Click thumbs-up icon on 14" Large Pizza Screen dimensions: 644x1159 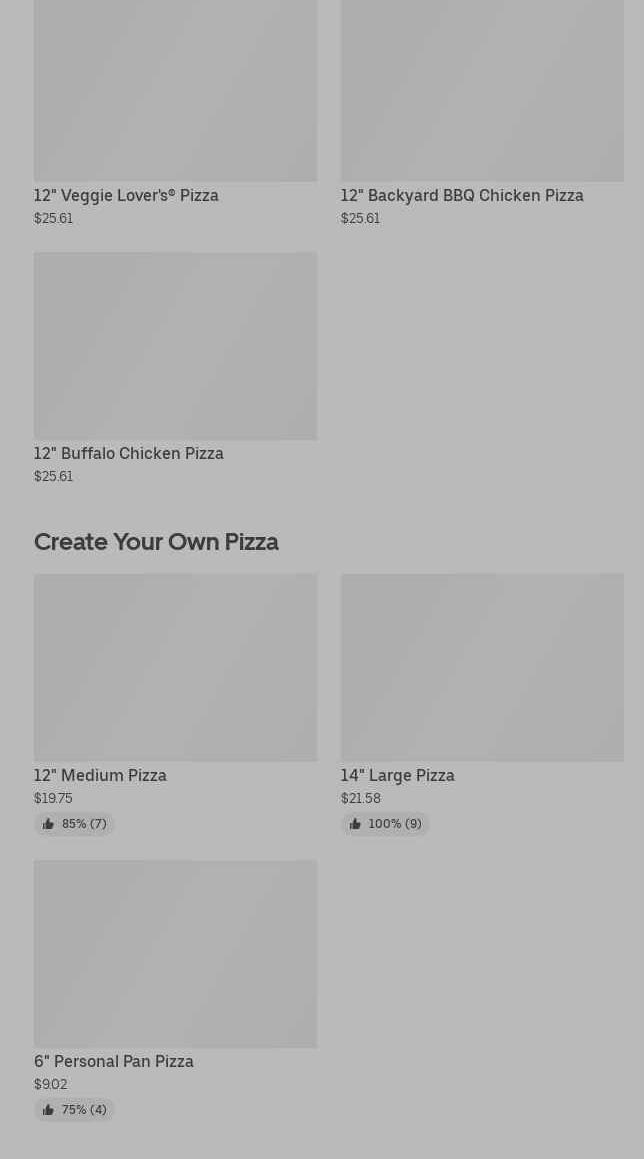tap(355, 824)
